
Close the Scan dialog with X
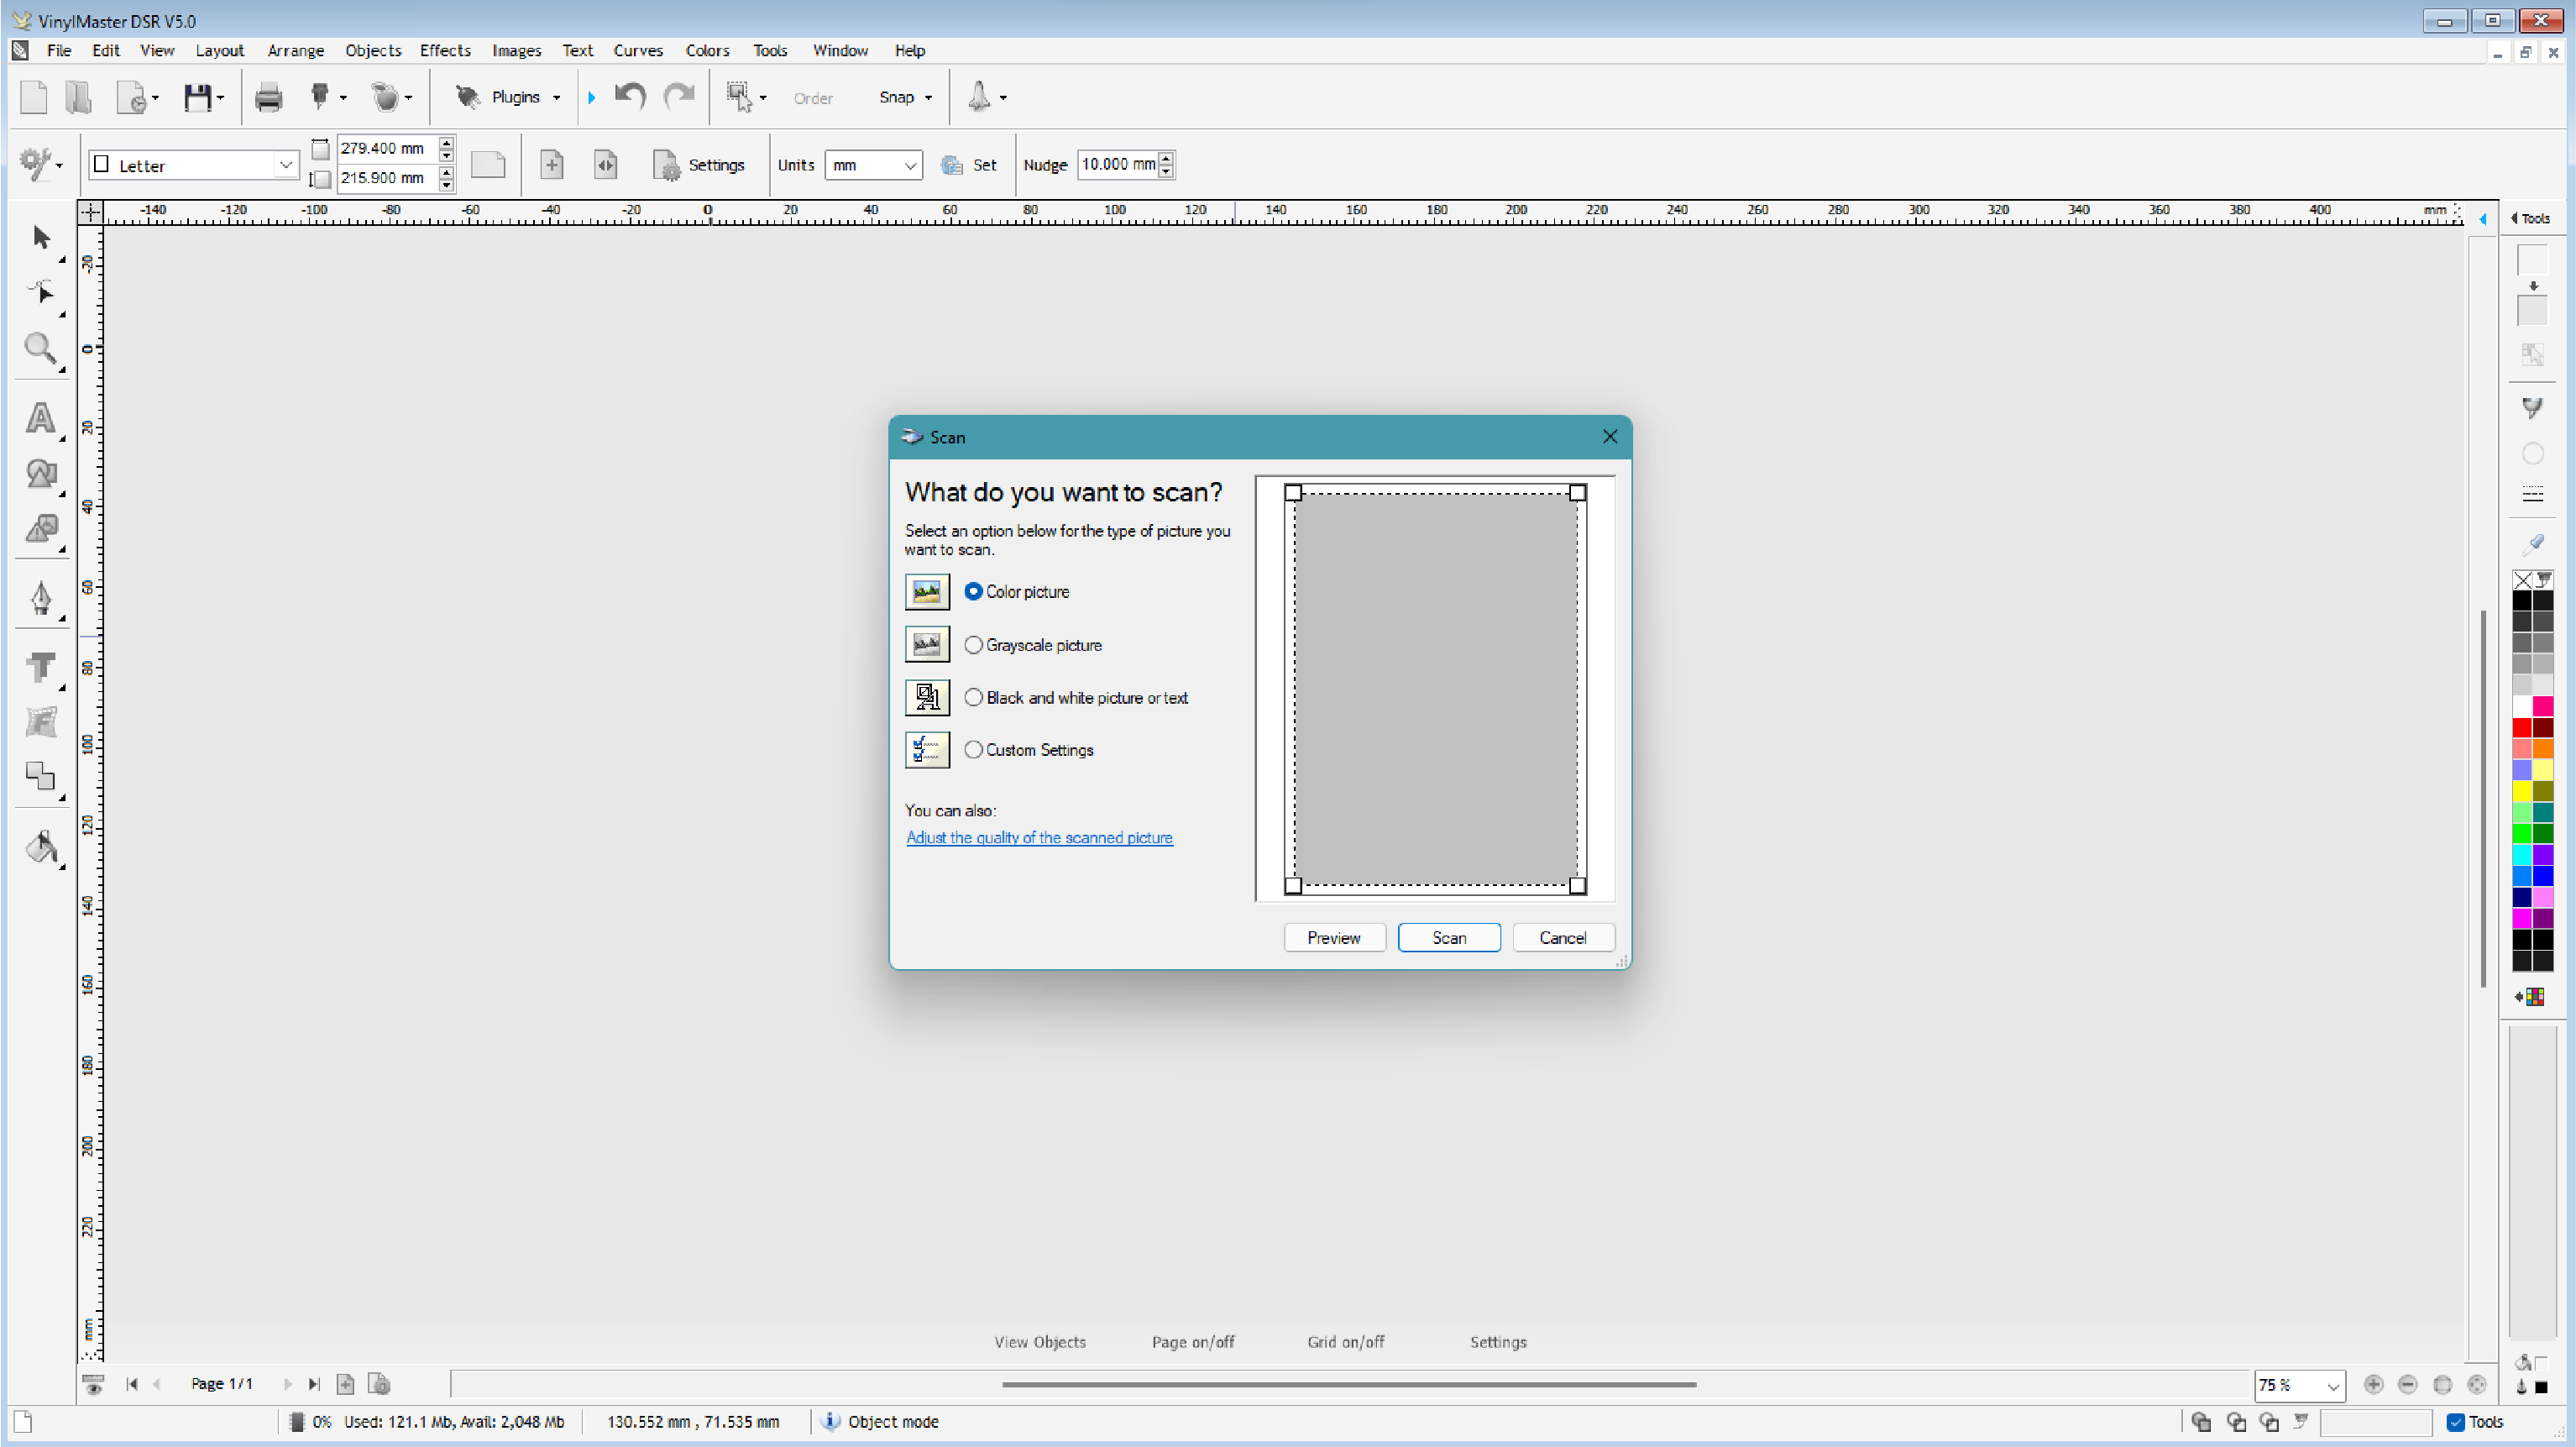(1610, 437)
